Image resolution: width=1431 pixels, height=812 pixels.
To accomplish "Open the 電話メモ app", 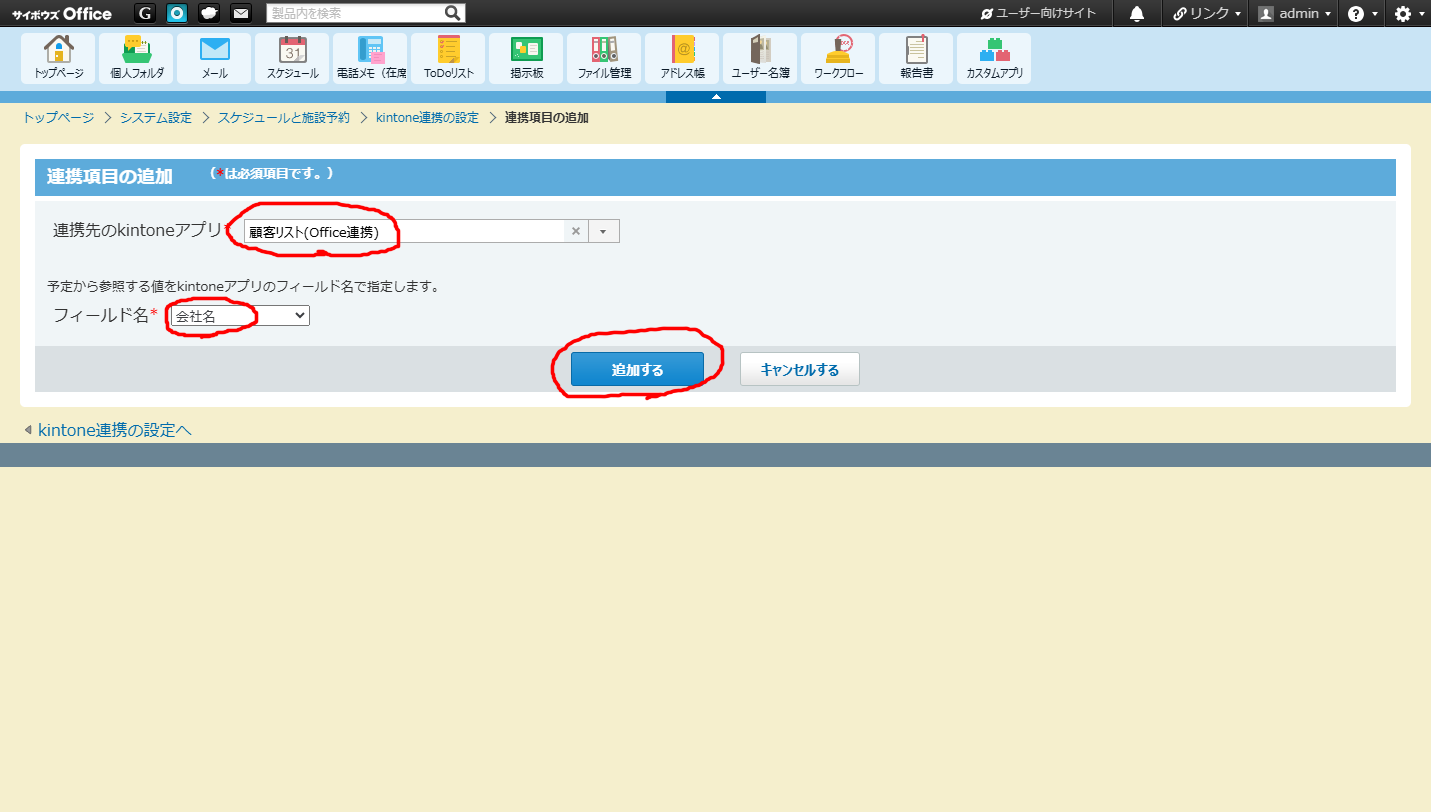I will (x=371, y=59).
